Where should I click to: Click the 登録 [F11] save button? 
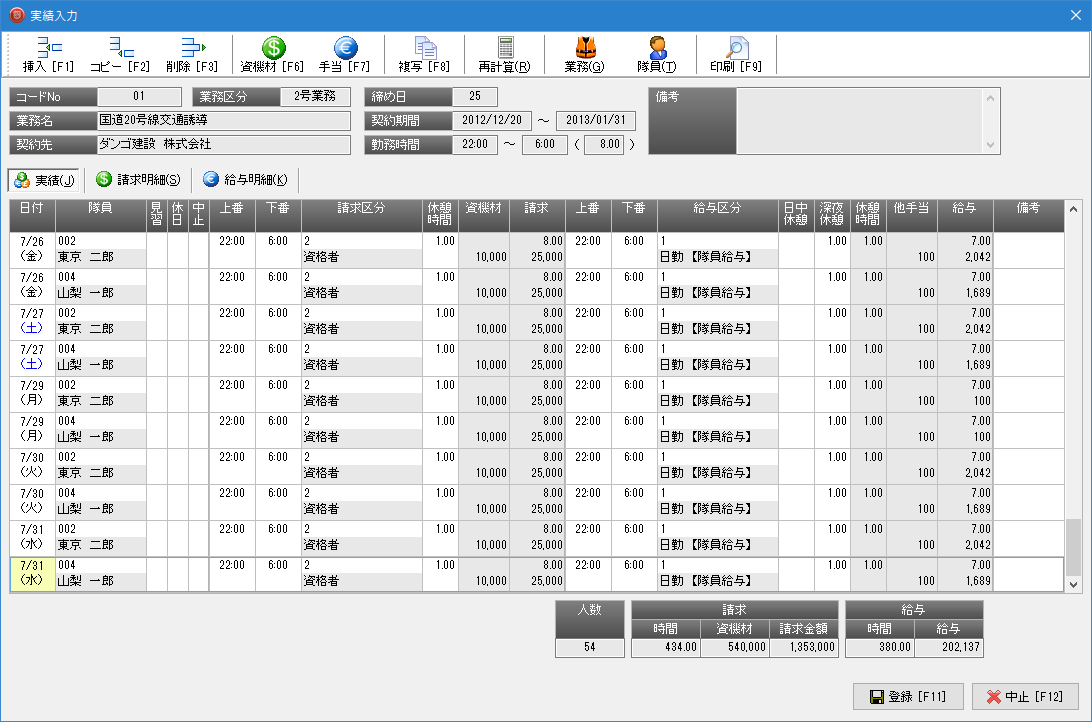pyautogui.click(x=908, y=696)
